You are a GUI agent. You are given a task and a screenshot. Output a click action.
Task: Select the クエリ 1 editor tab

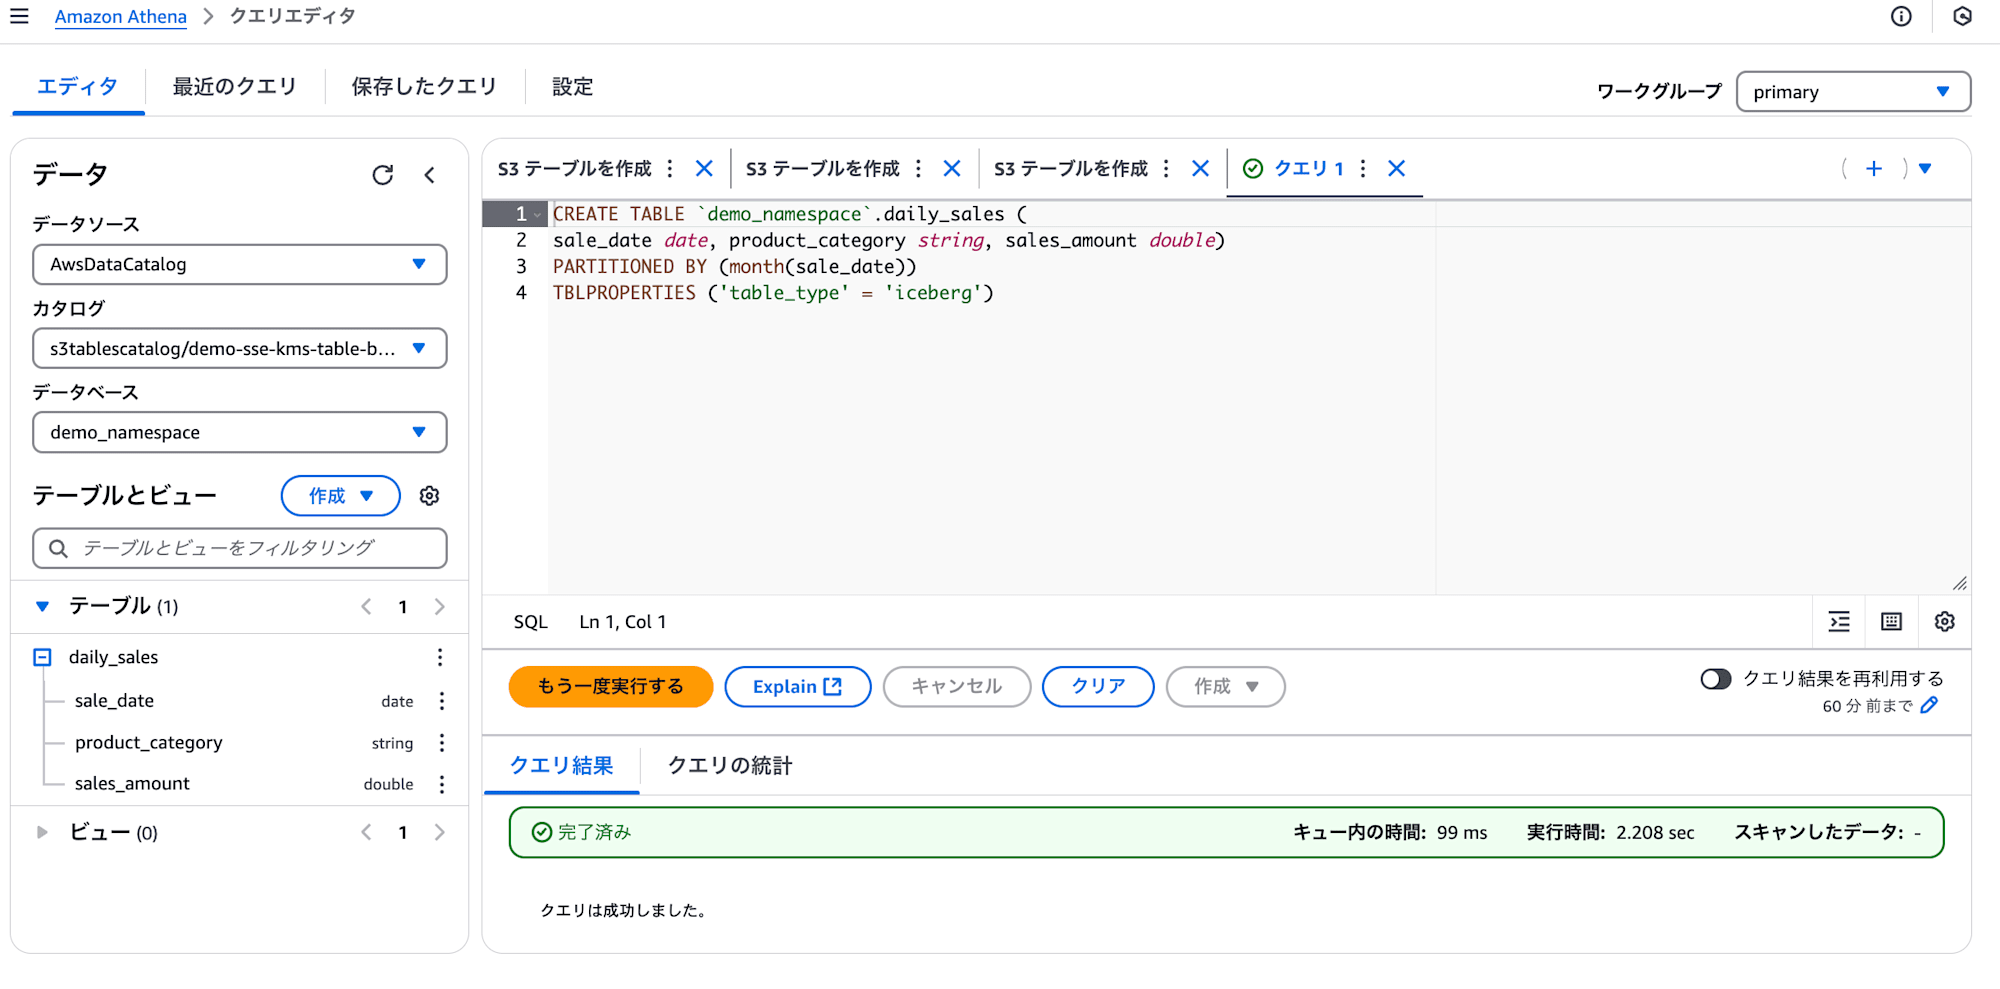point(1308,169)
